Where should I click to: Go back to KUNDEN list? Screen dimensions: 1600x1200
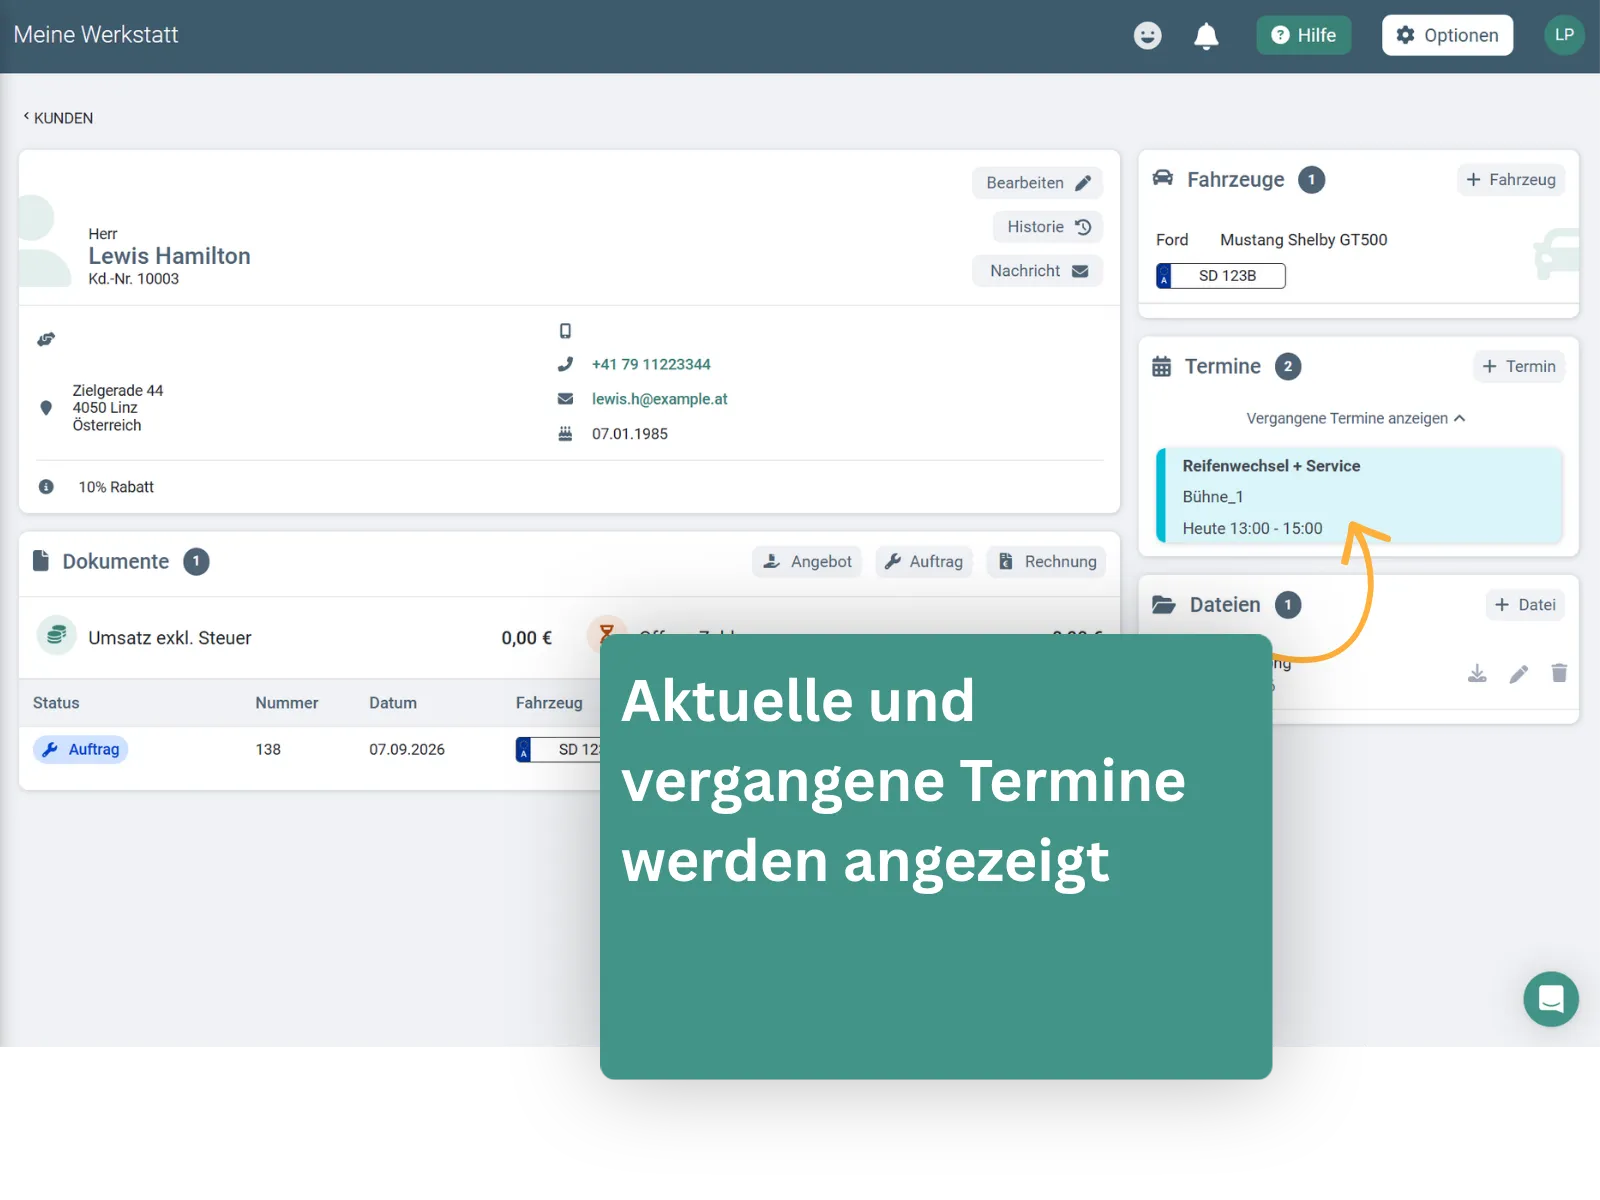(x=58, y=118)
